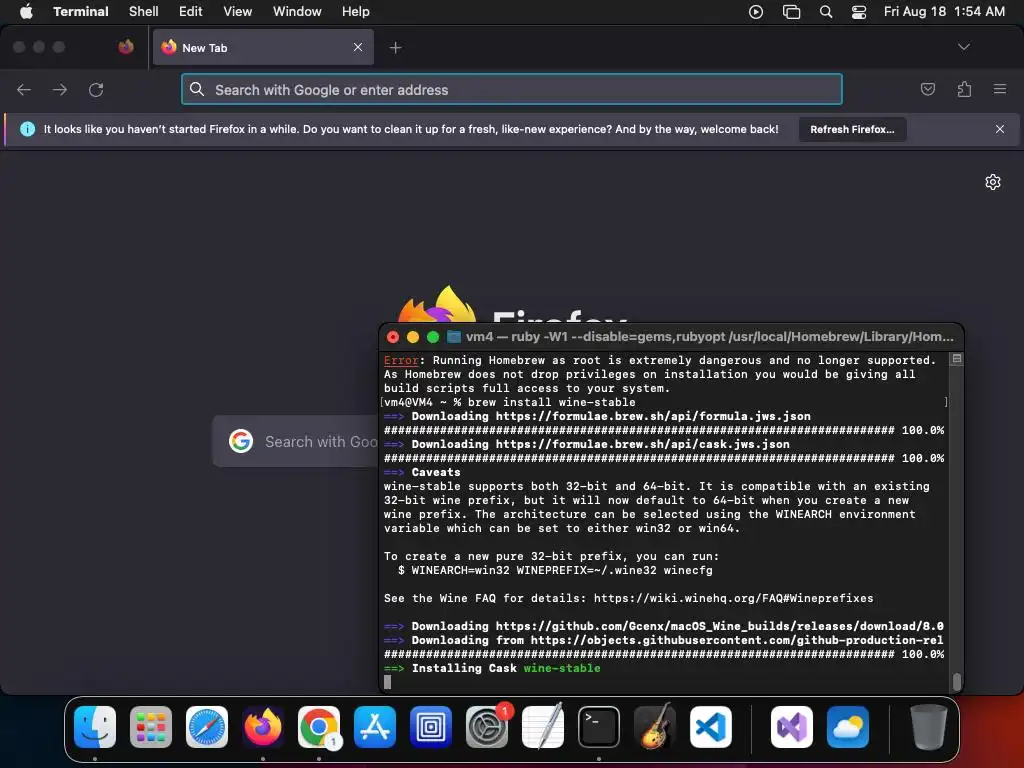Open the Trash in the Dock
The width and height of the screenshot is (1024, 768).
click(929, 726)
